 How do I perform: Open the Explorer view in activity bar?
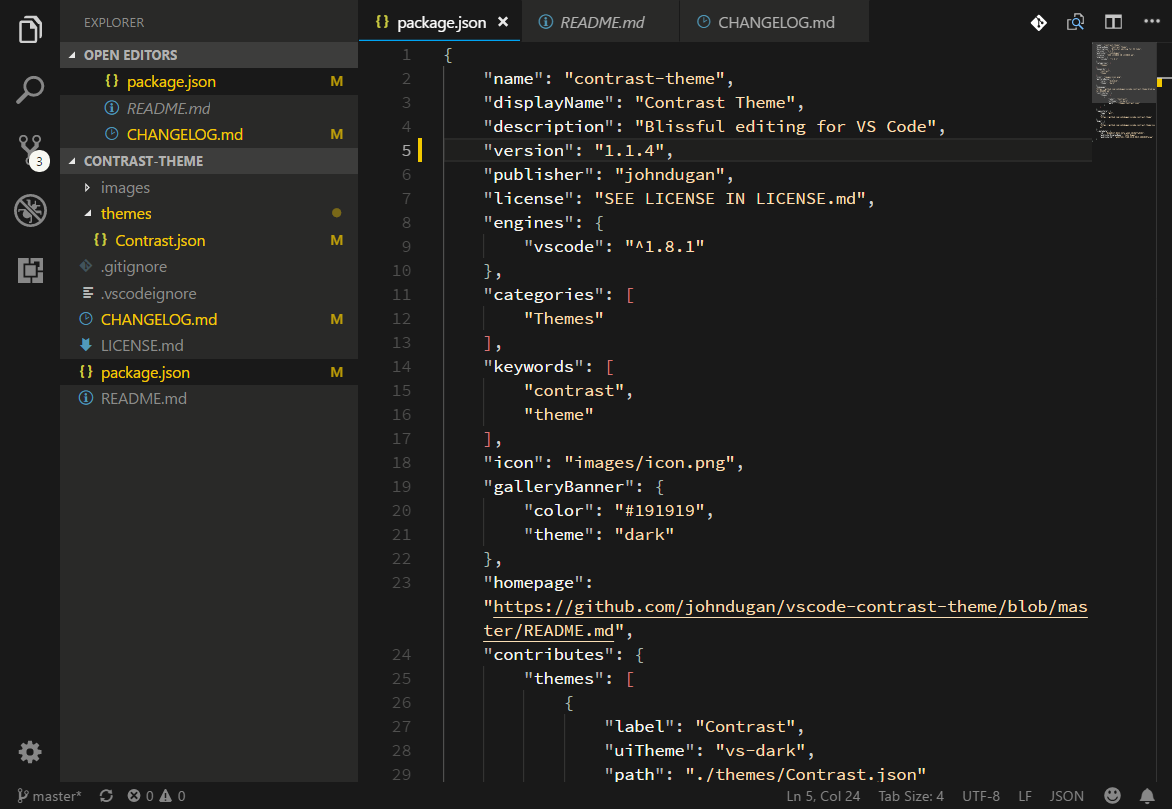coord(30,30)
